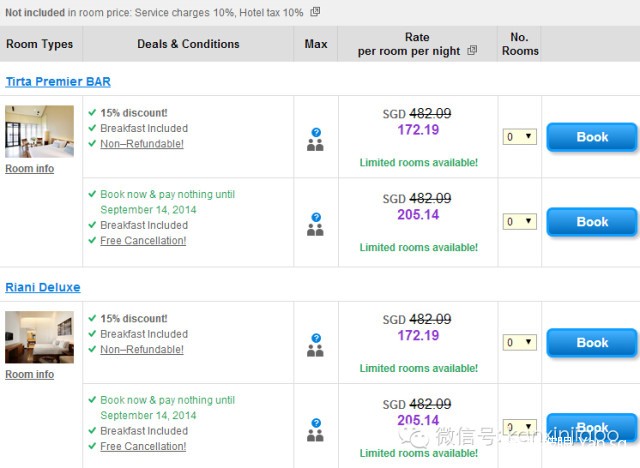Book the Tirta Premier BAR non-refundable rate
The image size is (640, 468).
coord(591,137)
